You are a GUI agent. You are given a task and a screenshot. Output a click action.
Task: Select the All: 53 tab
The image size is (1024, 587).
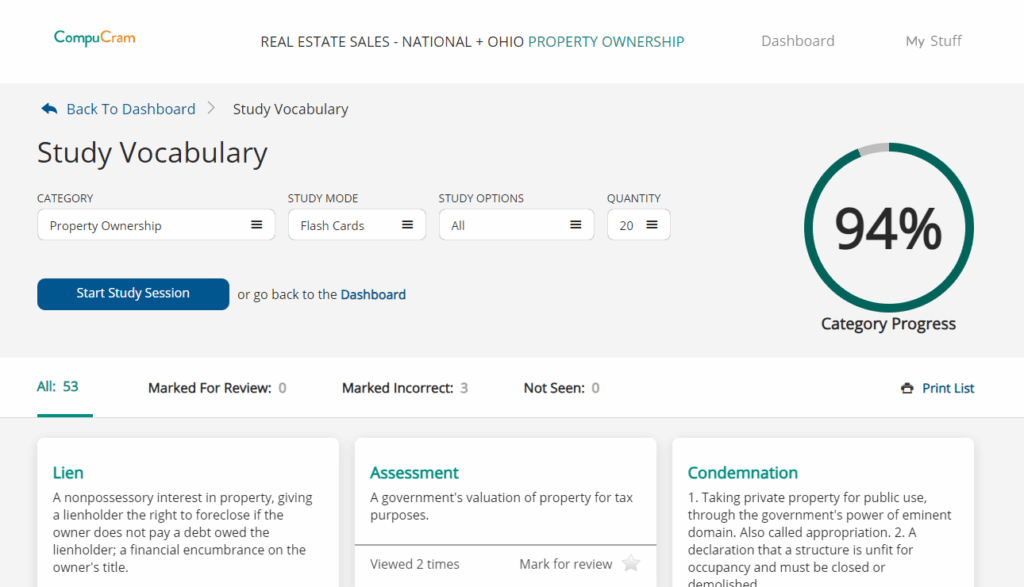(x=58, y=387)
